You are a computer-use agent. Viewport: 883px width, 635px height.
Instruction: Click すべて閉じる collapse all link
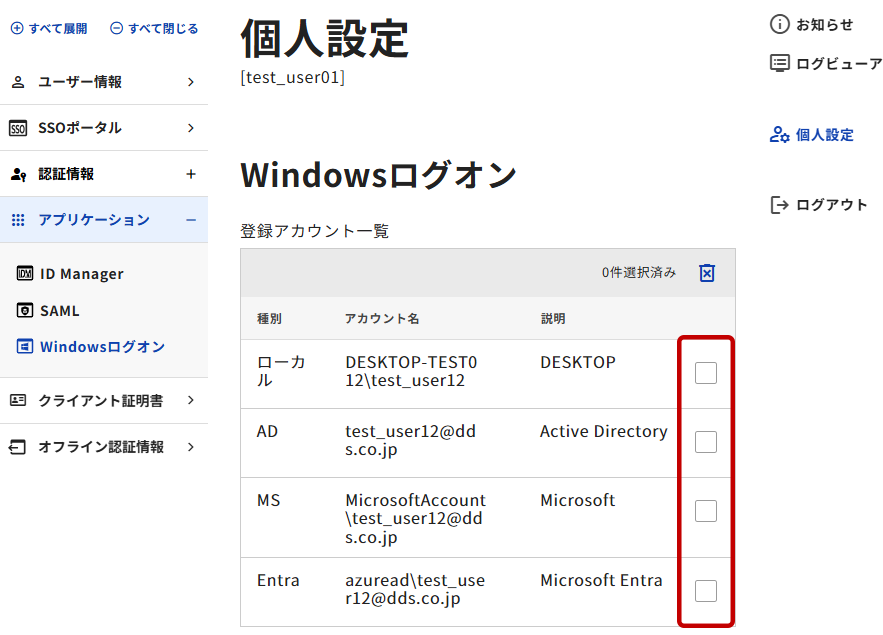tap(154, 28)
